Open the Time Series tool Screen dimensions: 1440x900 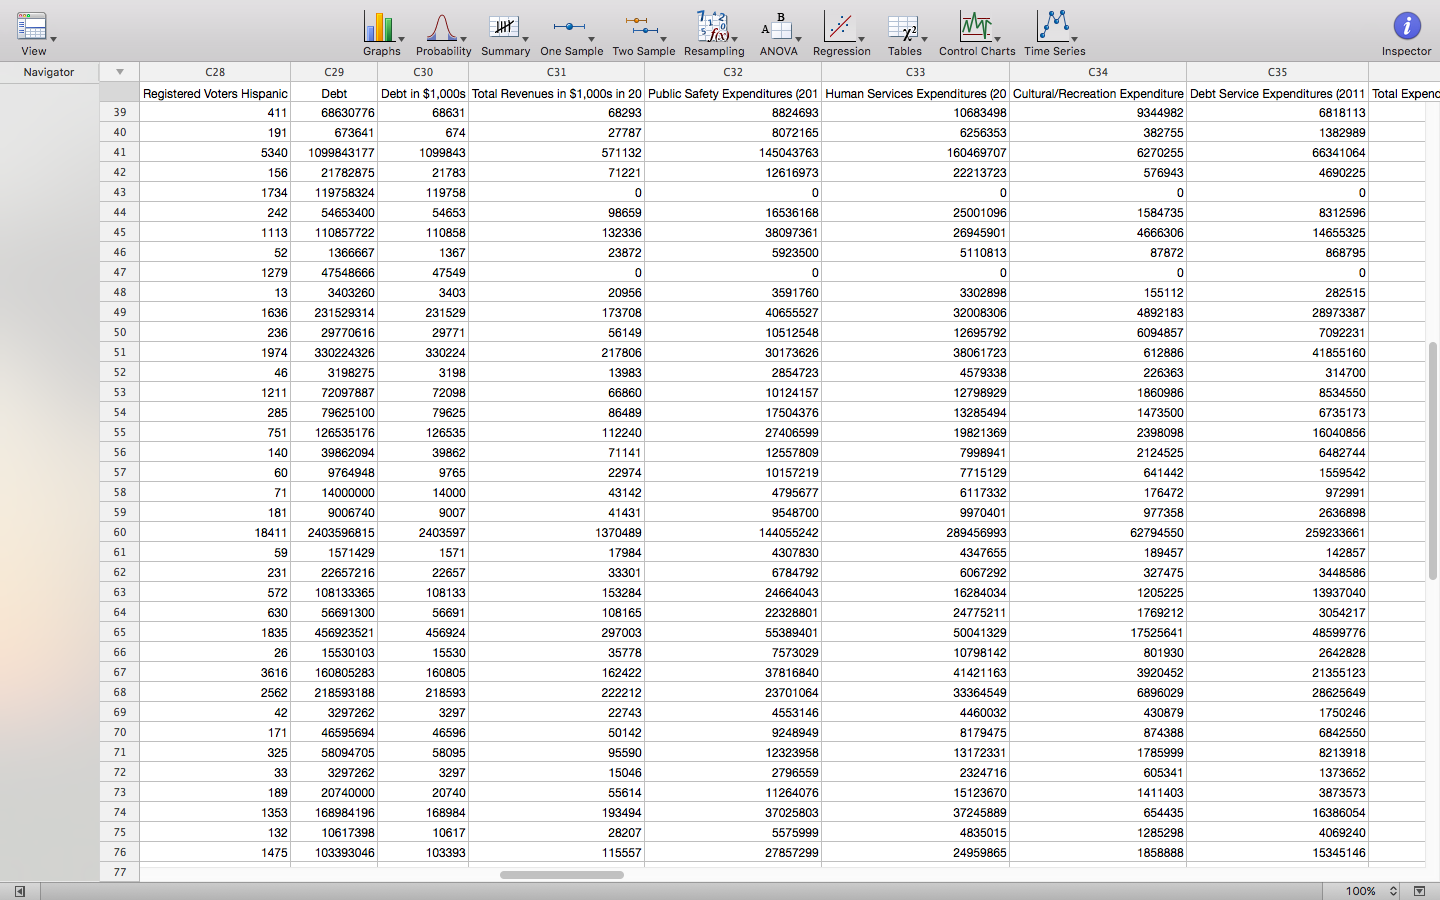pyautogui.click(x=1053, y=27)
